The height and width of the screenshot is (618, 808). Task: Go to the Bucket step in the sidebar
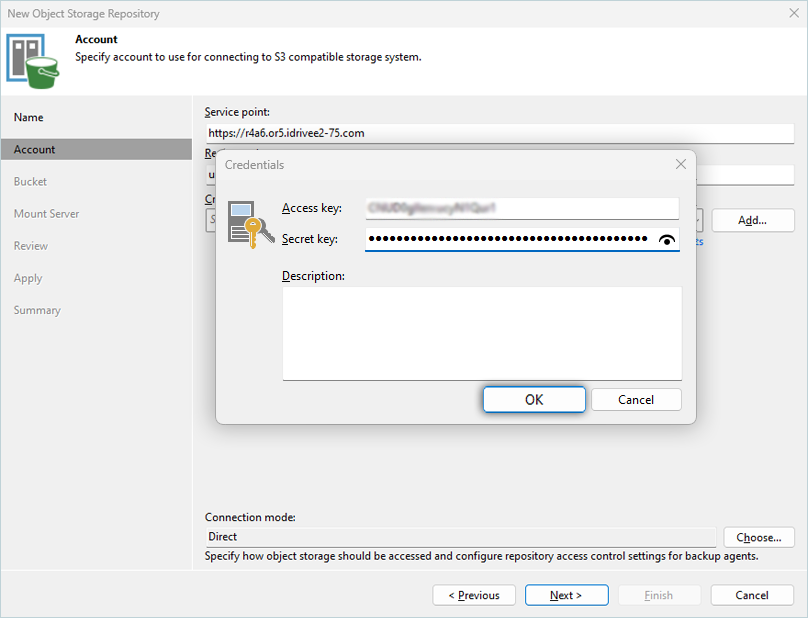[31, 182]
